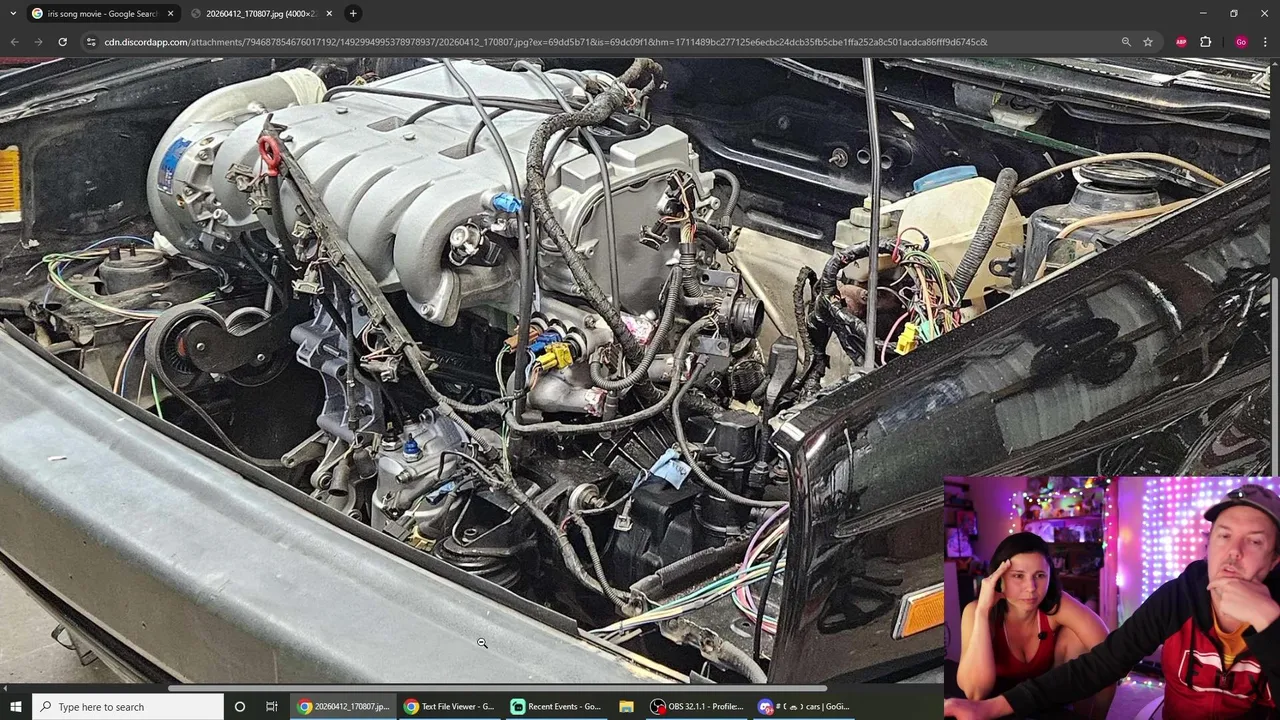
Task: Open the Chrome three-dot menu
Action: [x=1265, y=42]
